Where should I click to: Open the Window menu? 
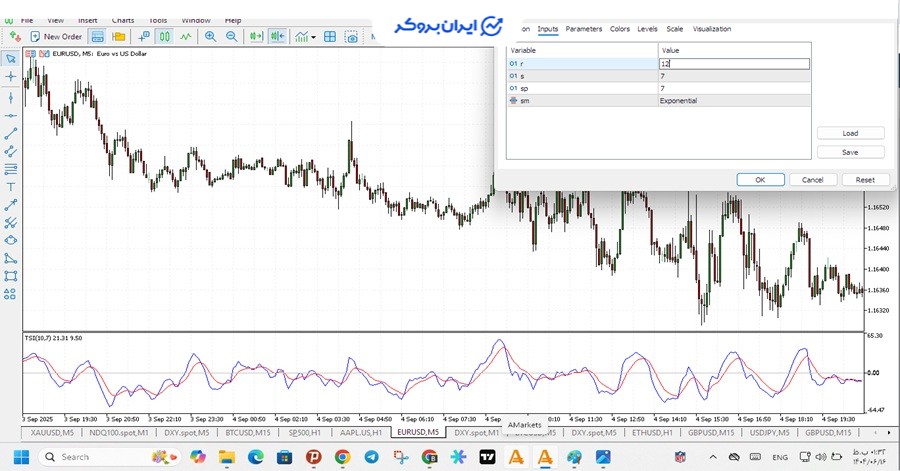[196, 21]
